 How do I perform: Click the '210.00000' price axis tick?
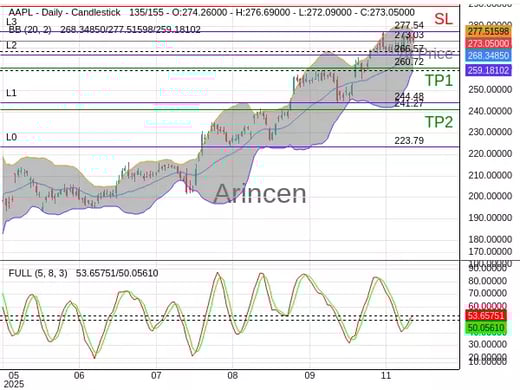tap(490, 175)
